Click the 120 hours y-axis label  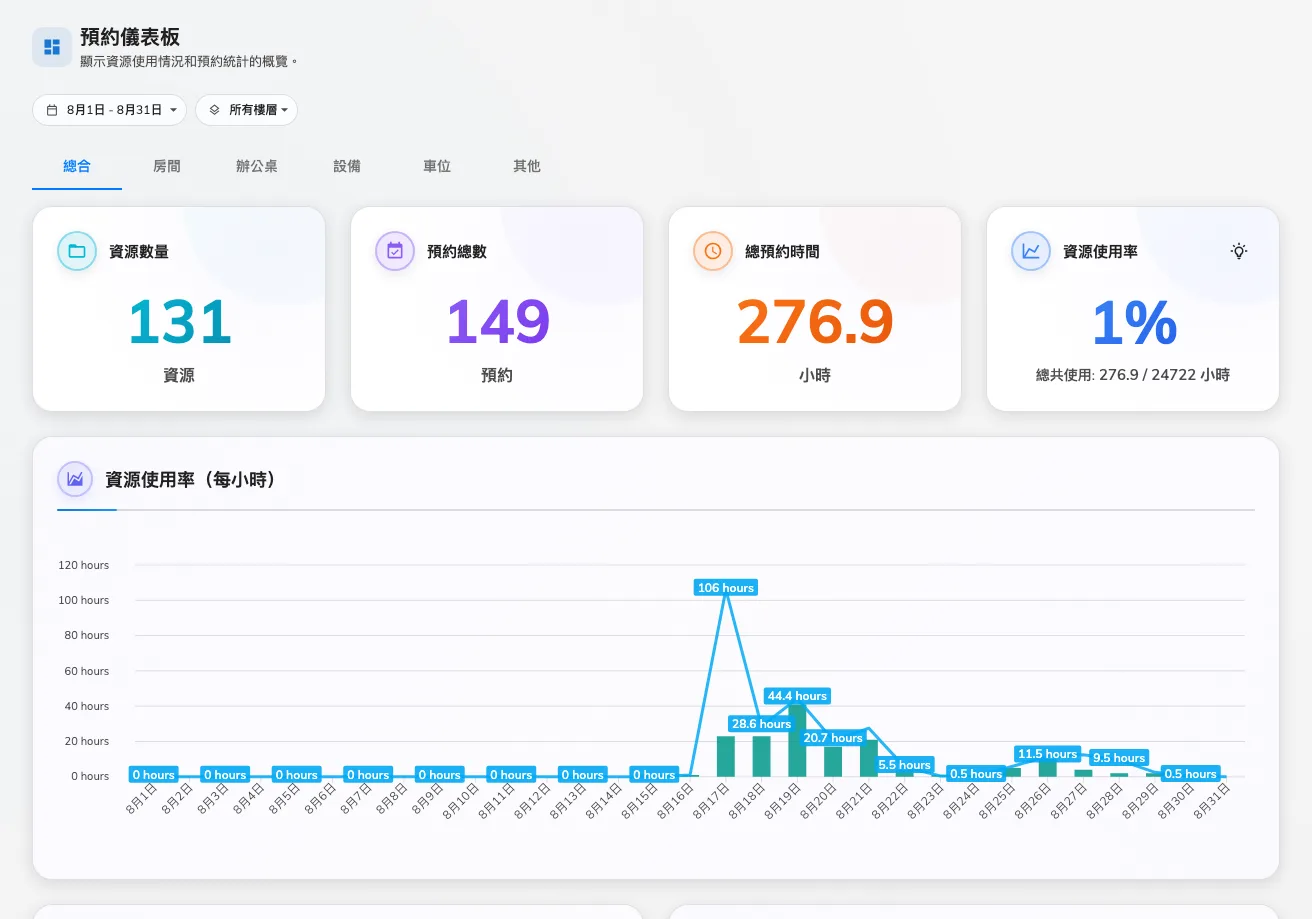pos(83,565)
